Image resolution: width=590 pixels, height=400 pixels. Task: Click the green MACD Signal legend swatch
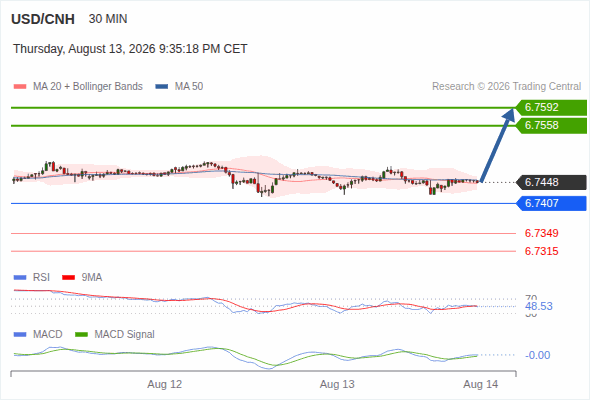pos(81,335)
